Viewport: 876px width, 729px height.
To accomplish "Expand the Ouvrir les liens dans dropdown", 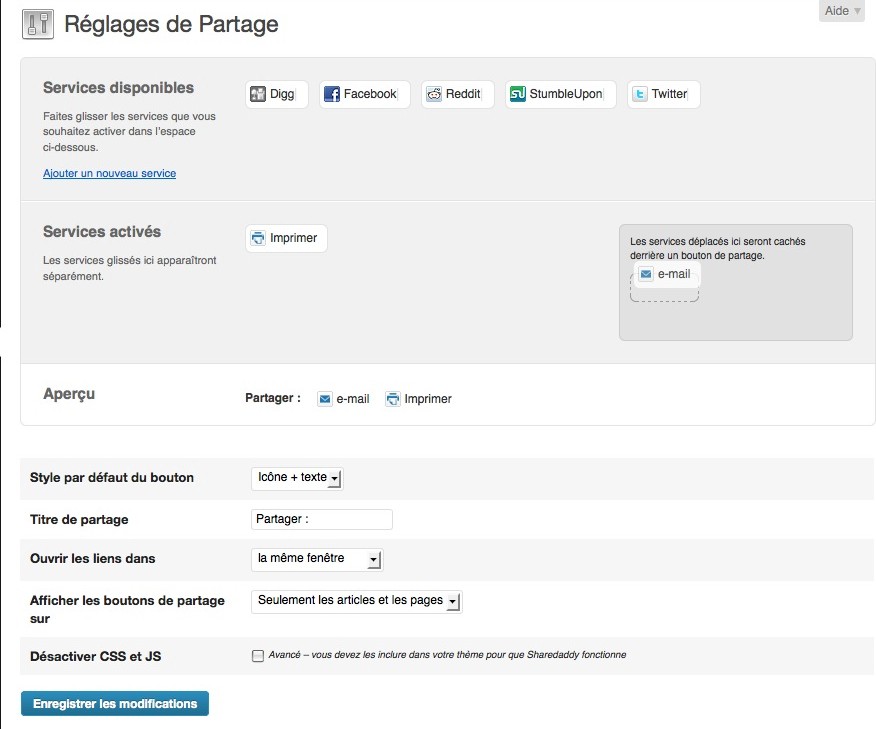I will [317, 559].
